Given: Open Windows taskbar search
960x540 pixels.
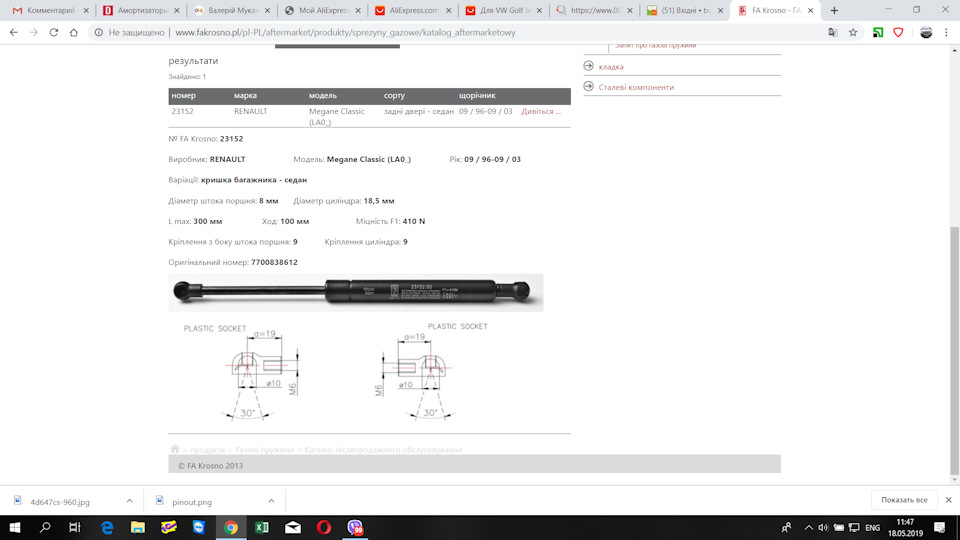Looking at the screenshot, I should [45, 527].
